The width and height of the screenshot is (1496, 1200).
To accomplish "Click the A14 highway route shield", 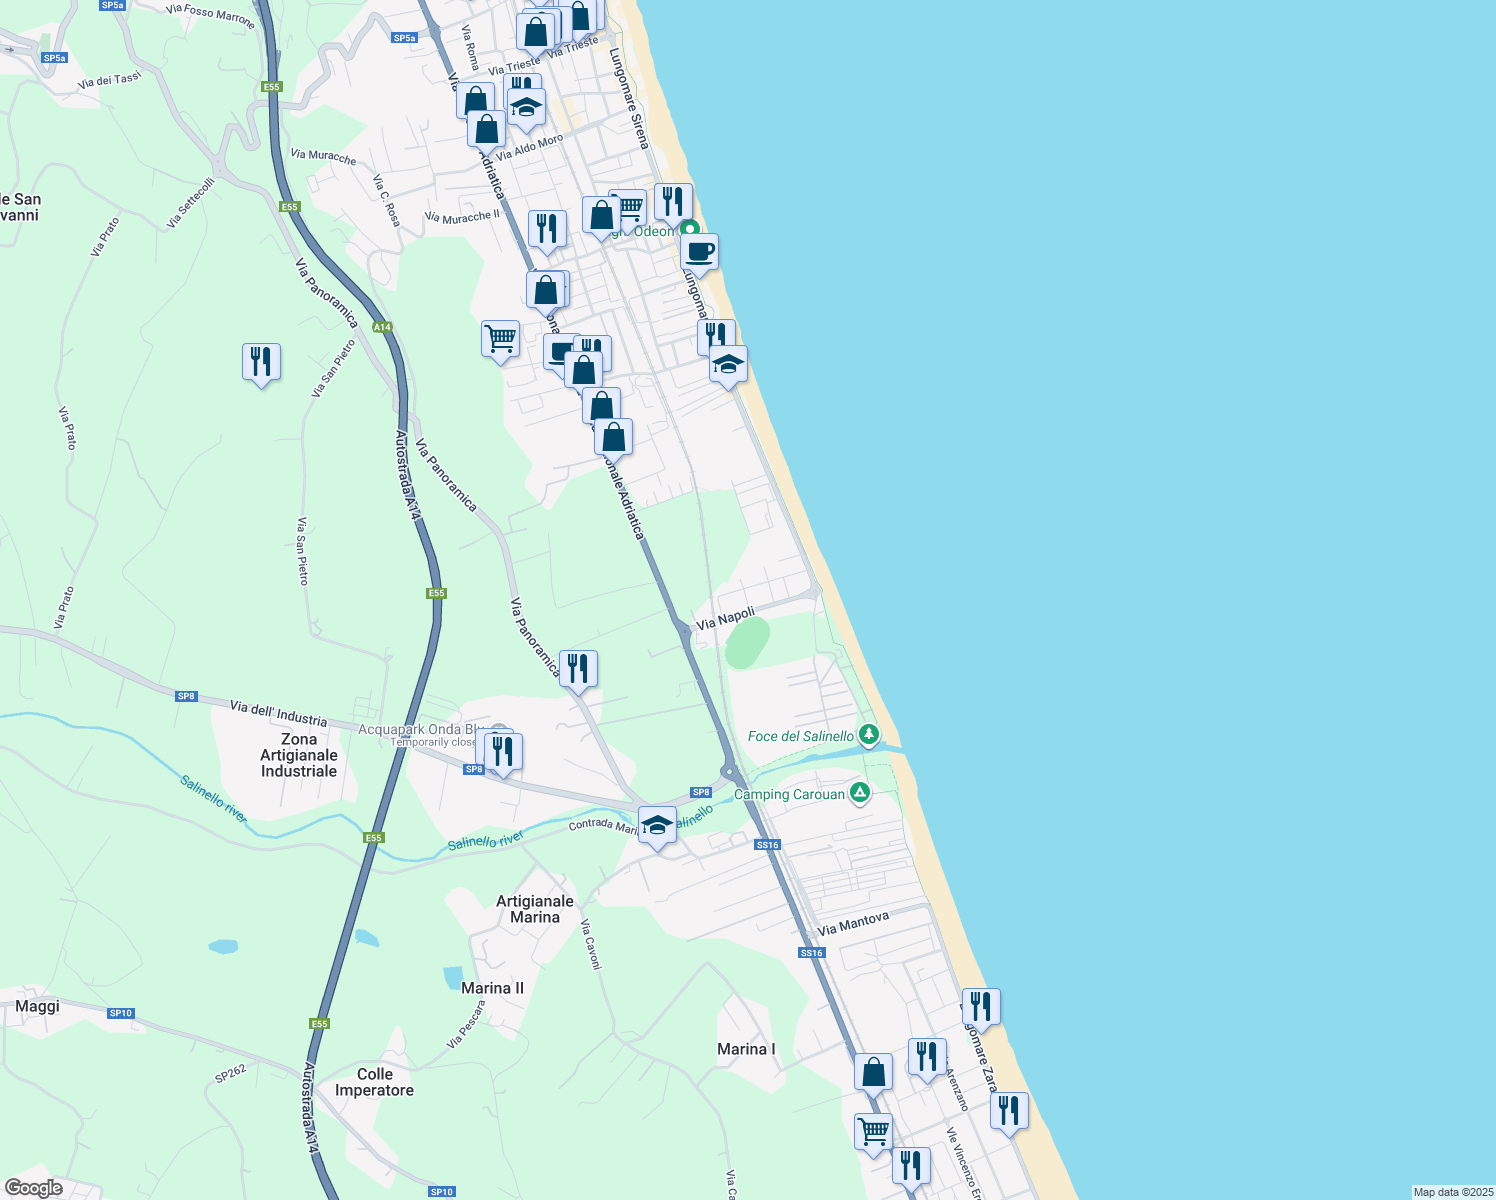I will [382, 327].
